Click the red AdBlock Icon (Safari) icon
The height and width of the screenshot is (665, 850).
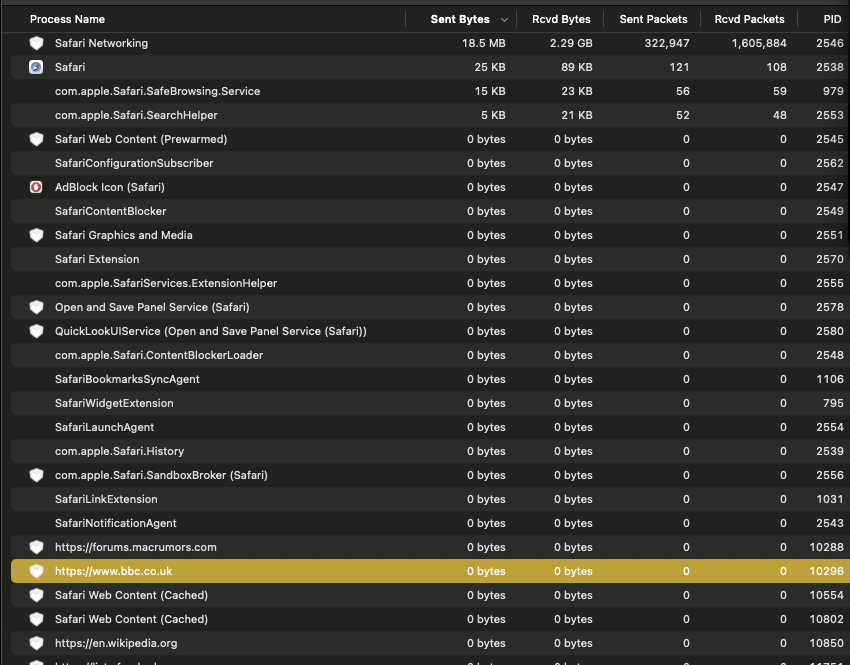click(x=36, y=187)
